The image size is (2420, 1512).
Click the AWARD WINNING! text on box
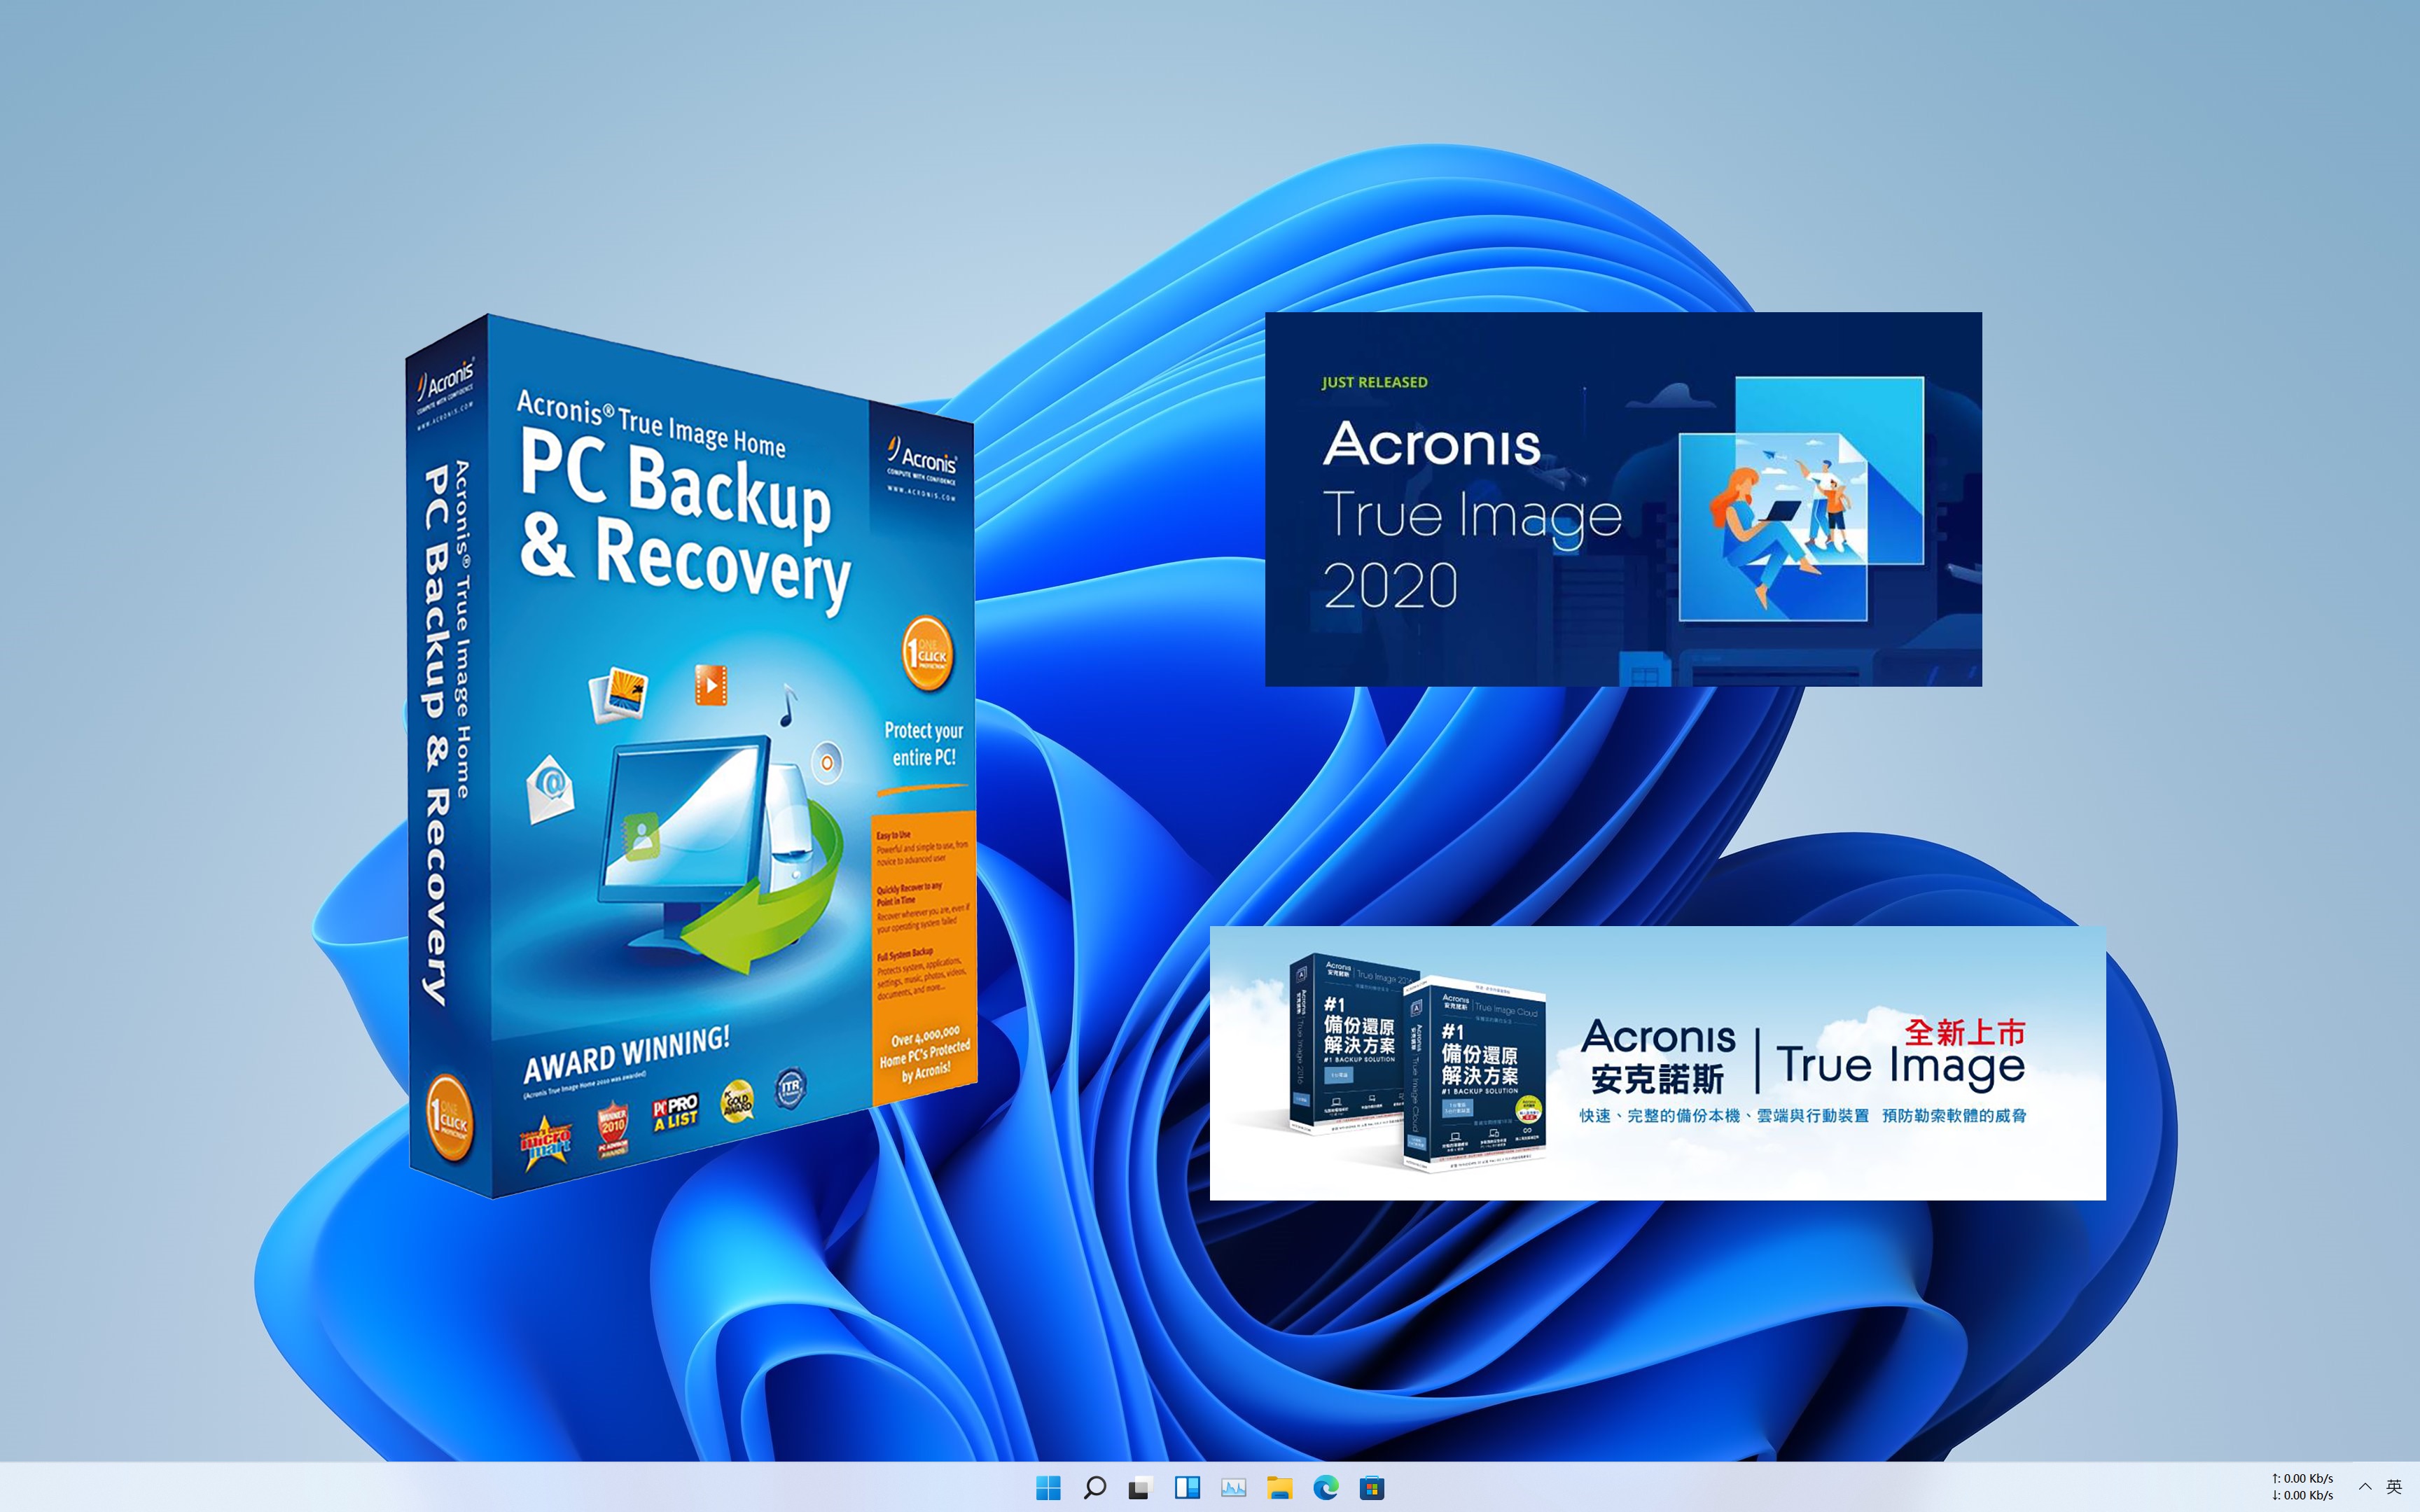coord(626,1055)
